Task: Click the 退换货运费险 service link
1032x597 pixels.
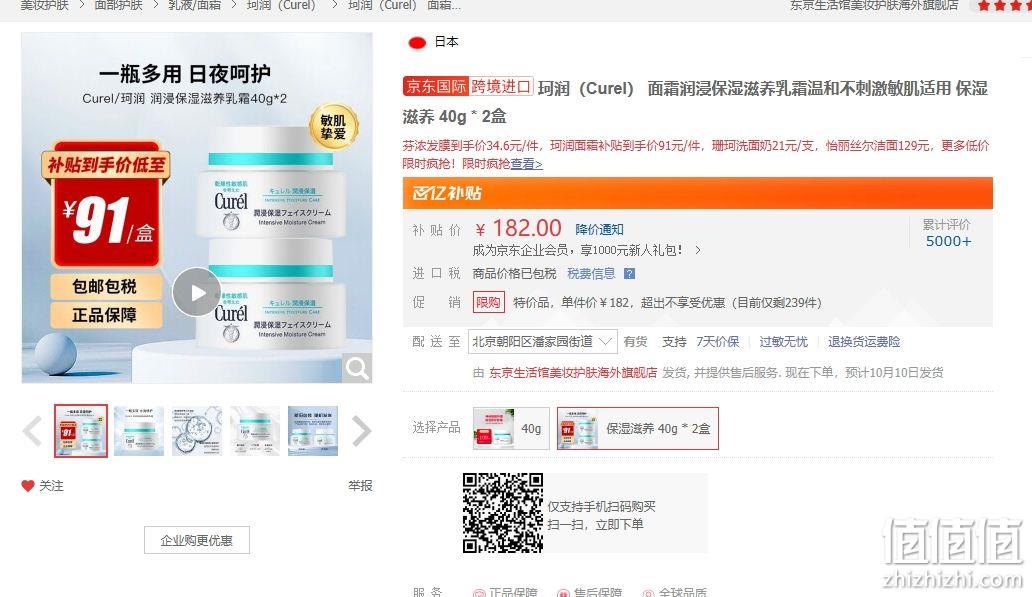Action: click(864, 342)
